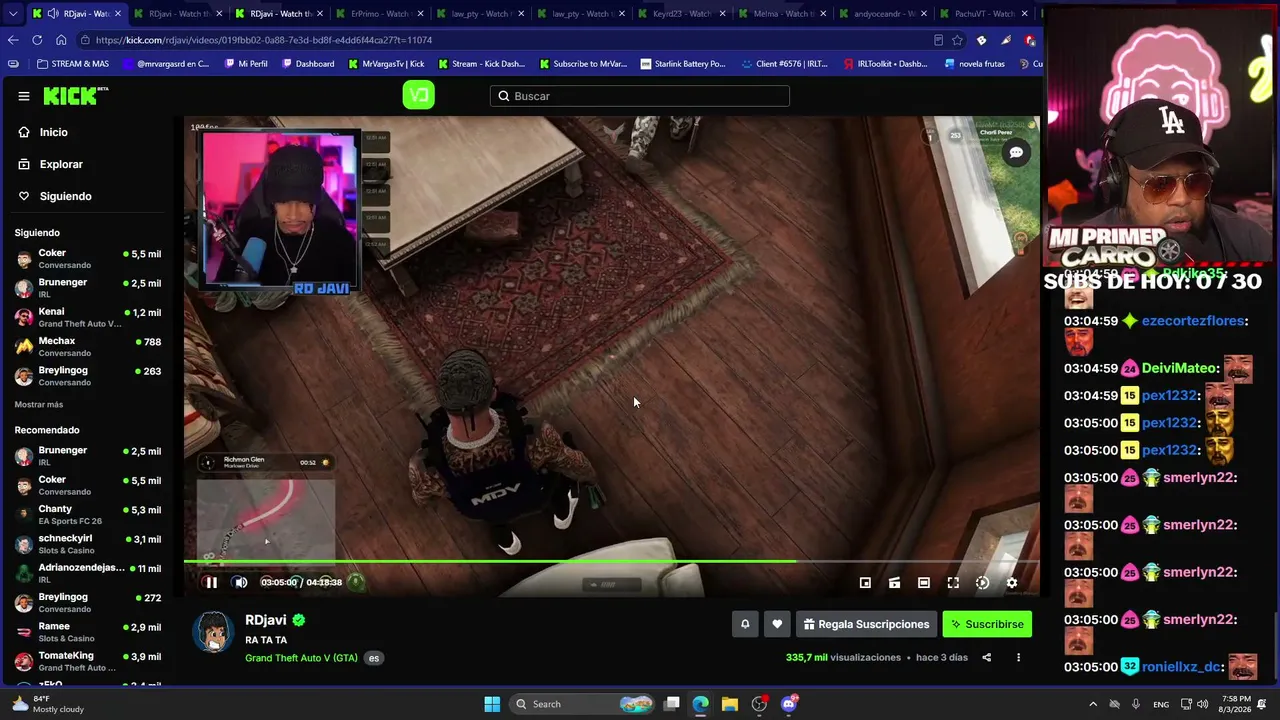Open Mi Perfil bookmark
Viewport: 1280px width, 720px height.
tap(245, 64)
